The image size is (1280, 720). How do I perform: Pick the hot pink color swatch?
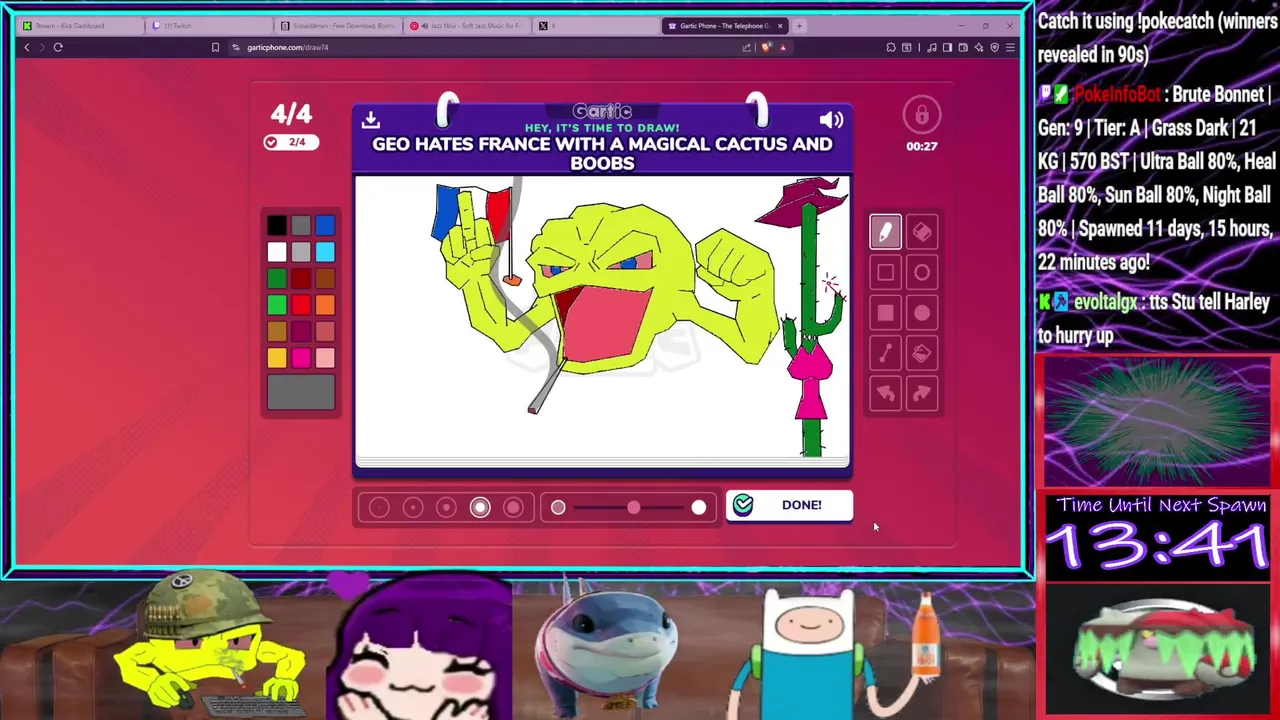pyautogui.click(x=301, y=358)
